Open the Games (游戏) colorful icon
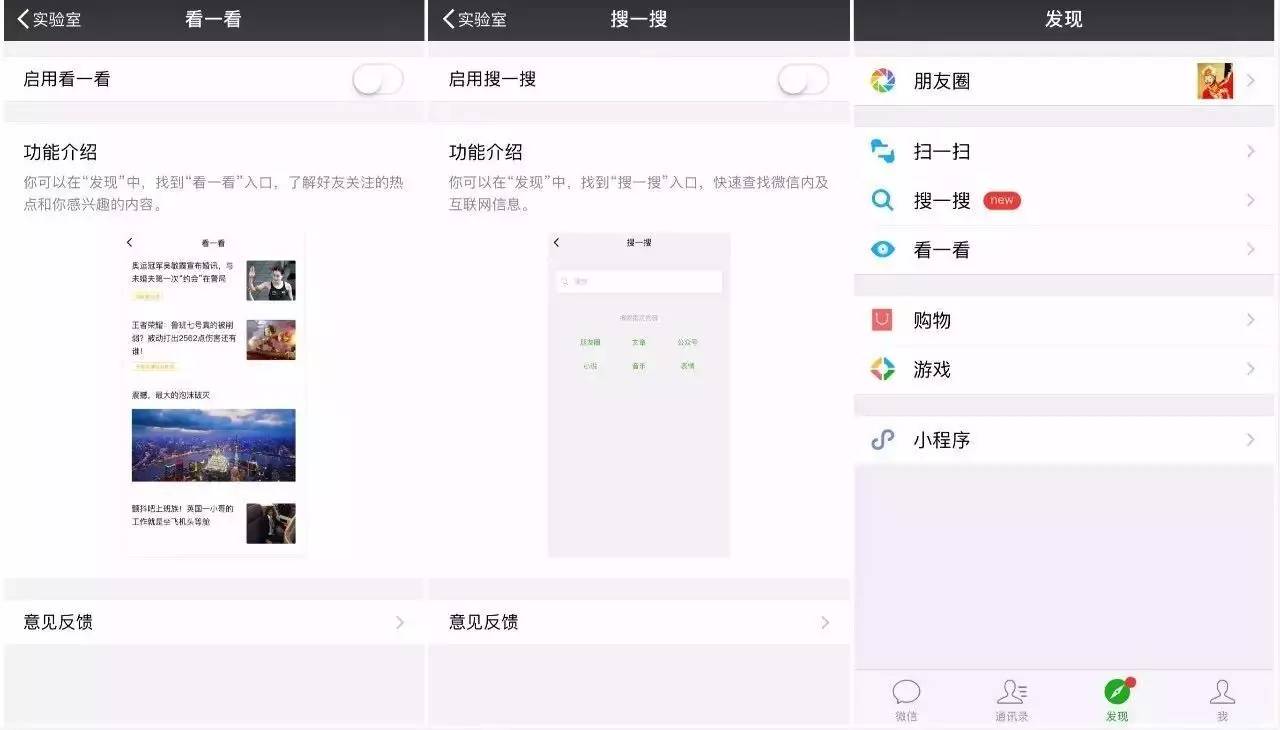Image resolution: width=1280 pixels, height=730 pixels. tap(882, 369)
